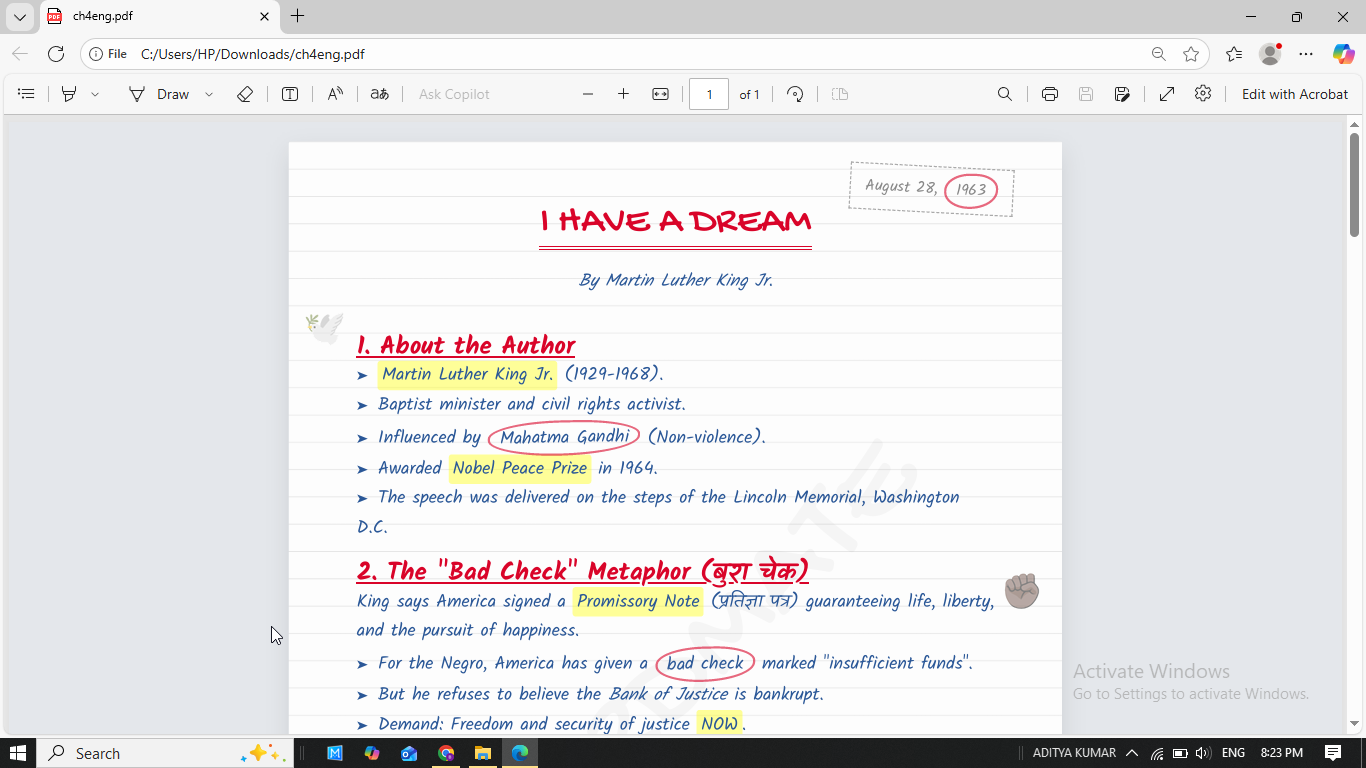Click Edit with Acrobat
The width and height of the screenshot is (1366, 768).
click(1295, 94)
